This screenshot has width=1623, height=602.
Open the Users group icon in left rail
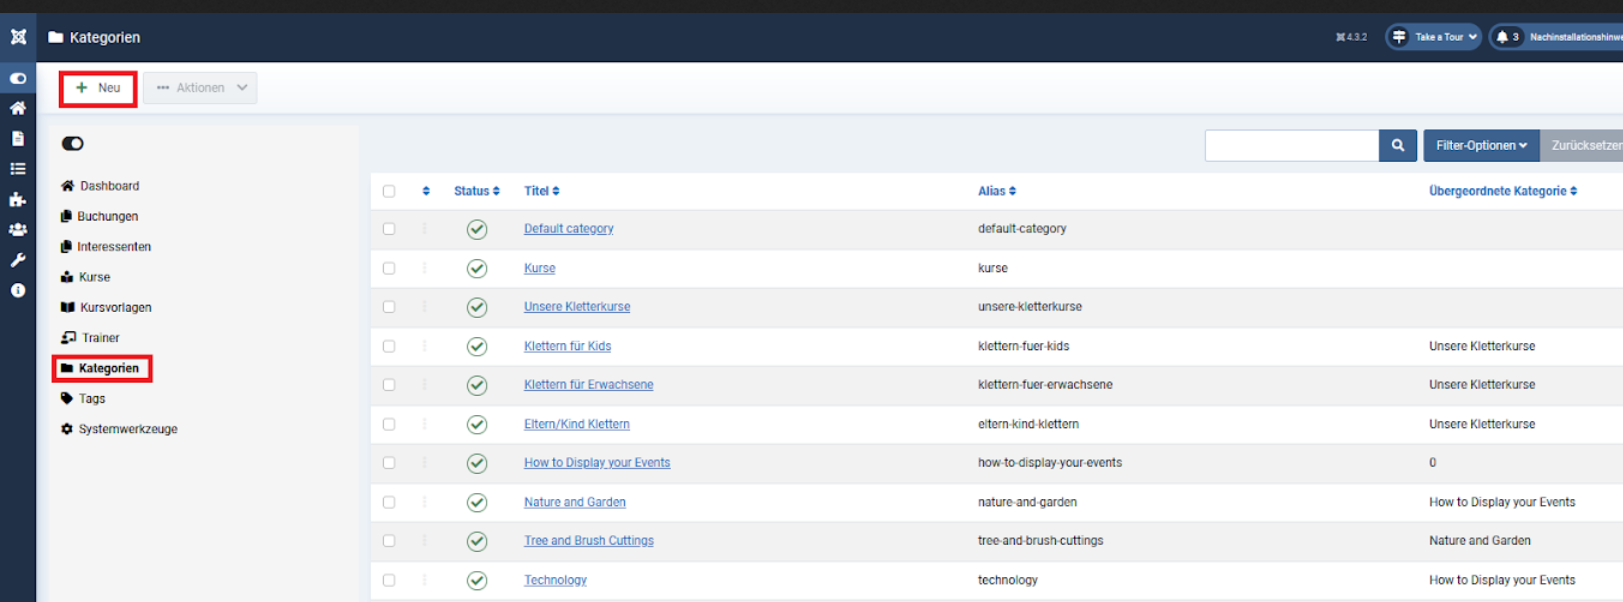[18, 230]
